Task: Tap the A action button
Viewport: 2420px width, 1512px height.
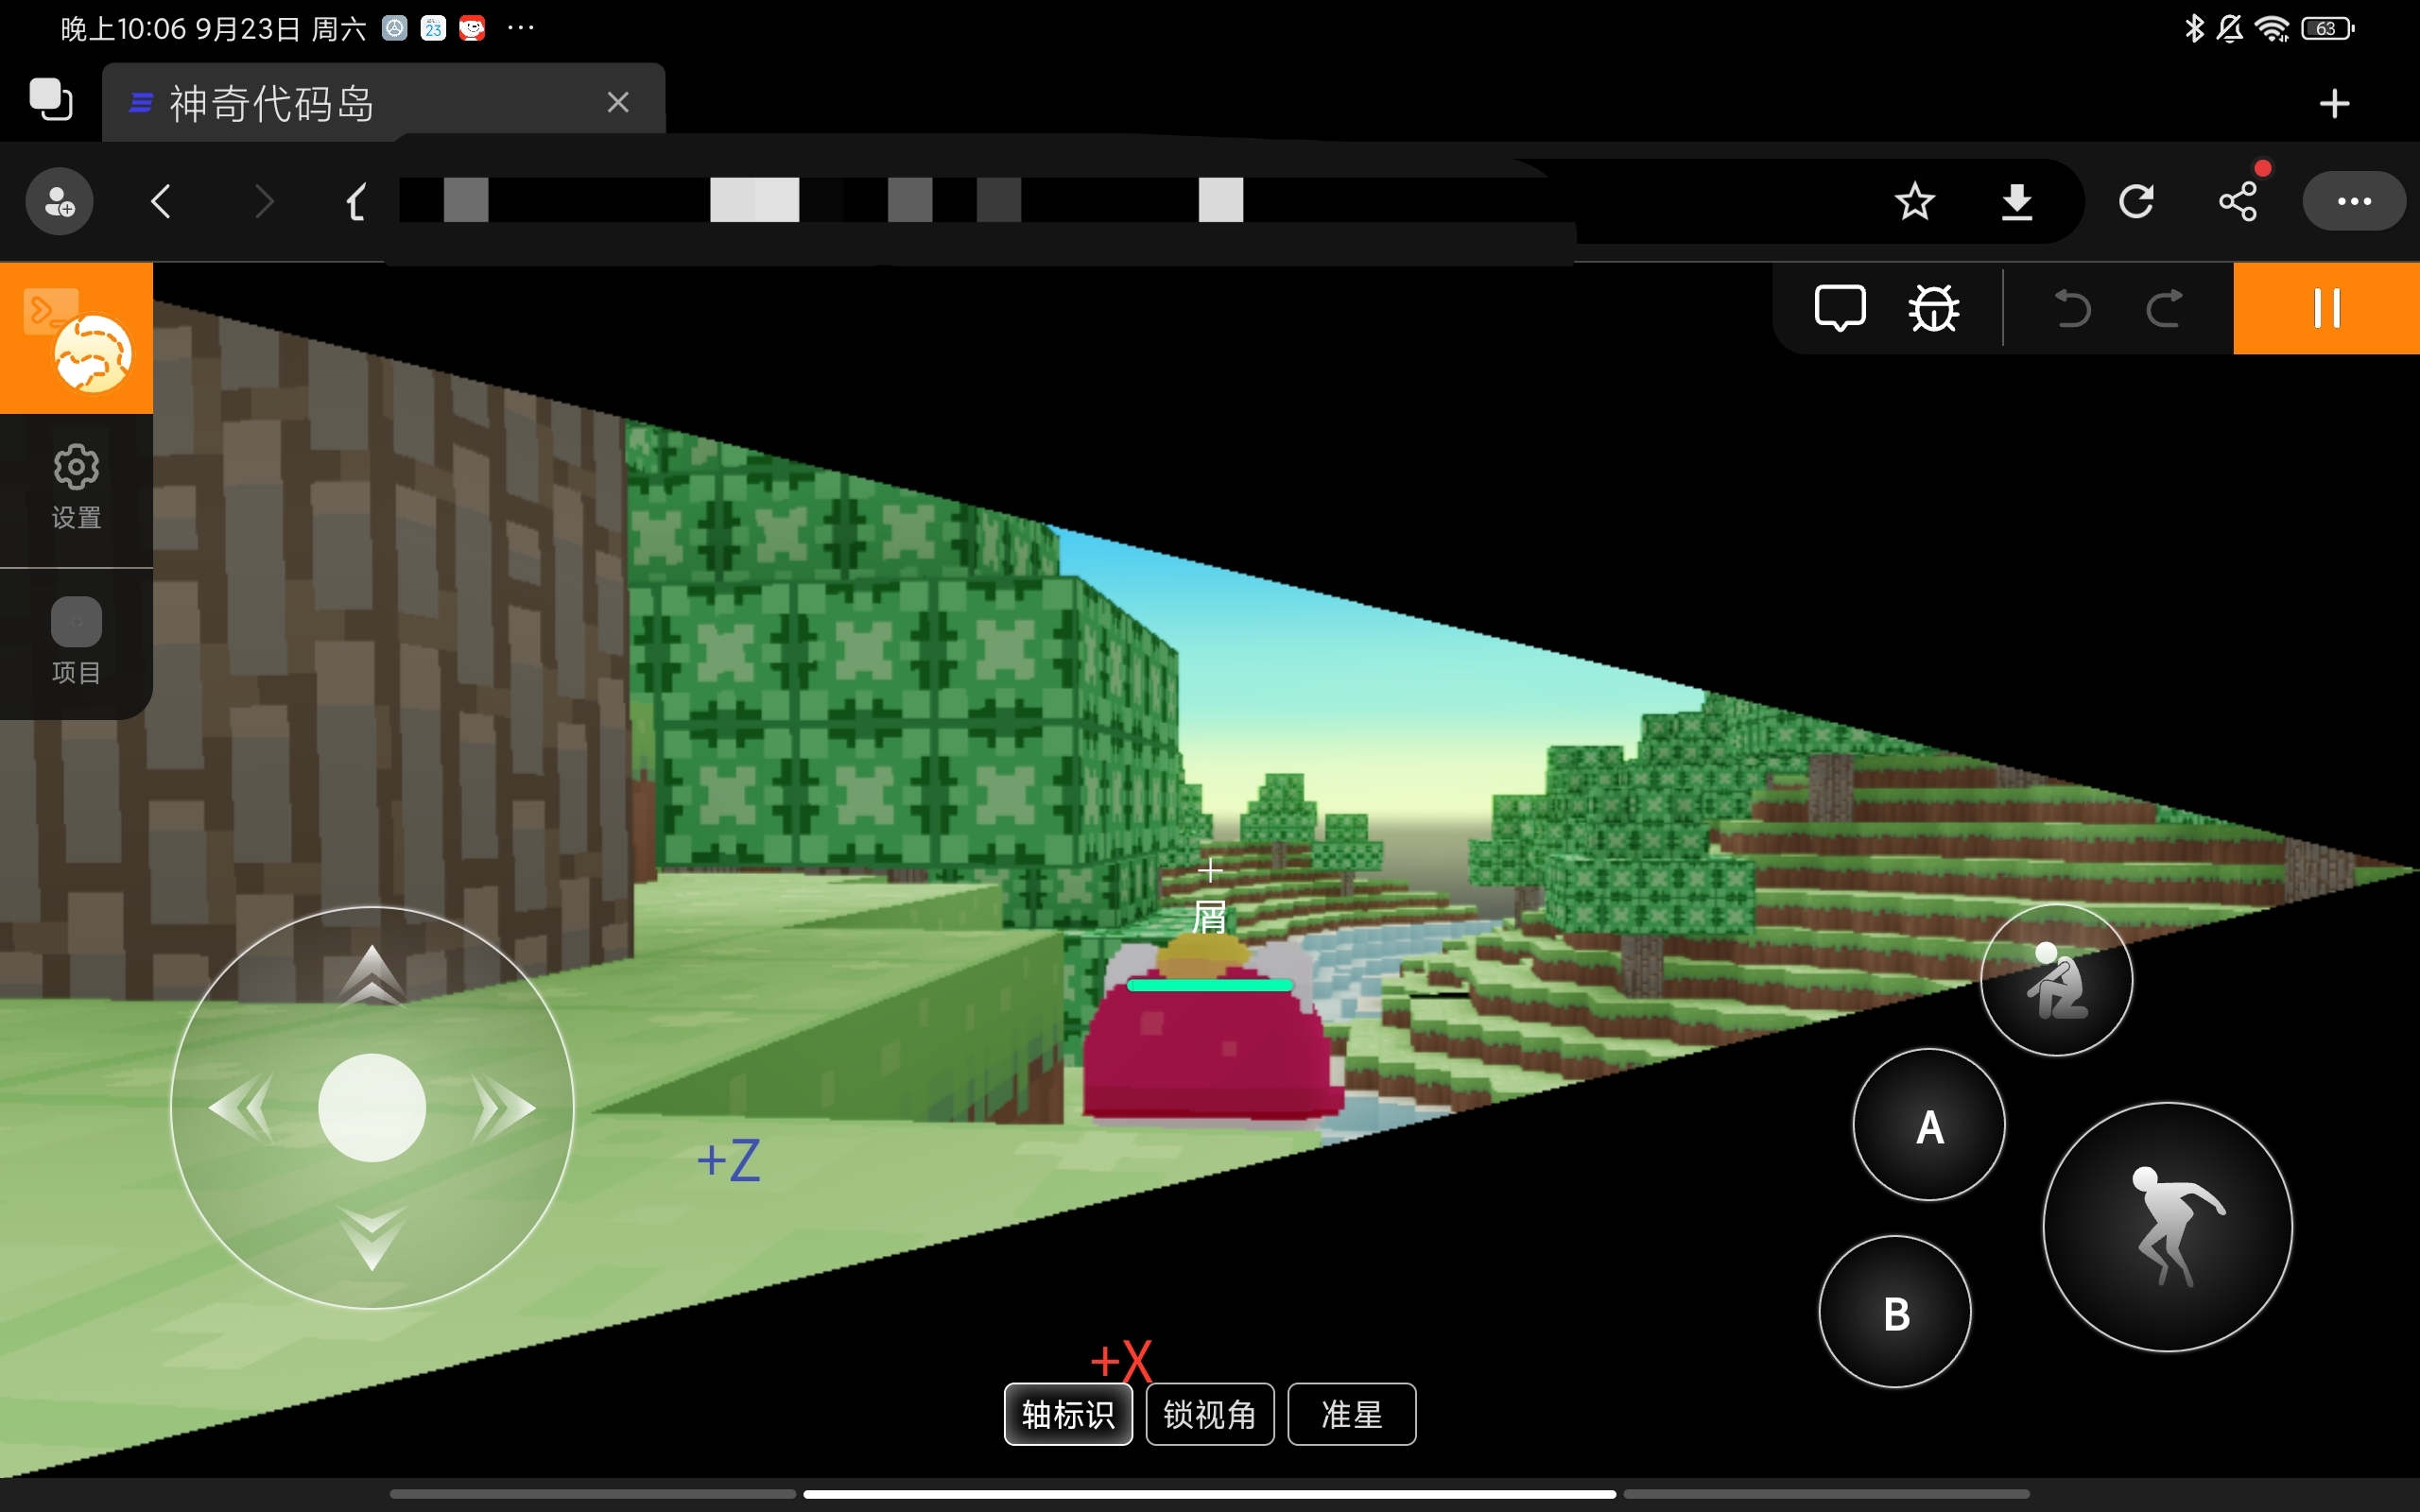Action: tap(1929, 1125)
